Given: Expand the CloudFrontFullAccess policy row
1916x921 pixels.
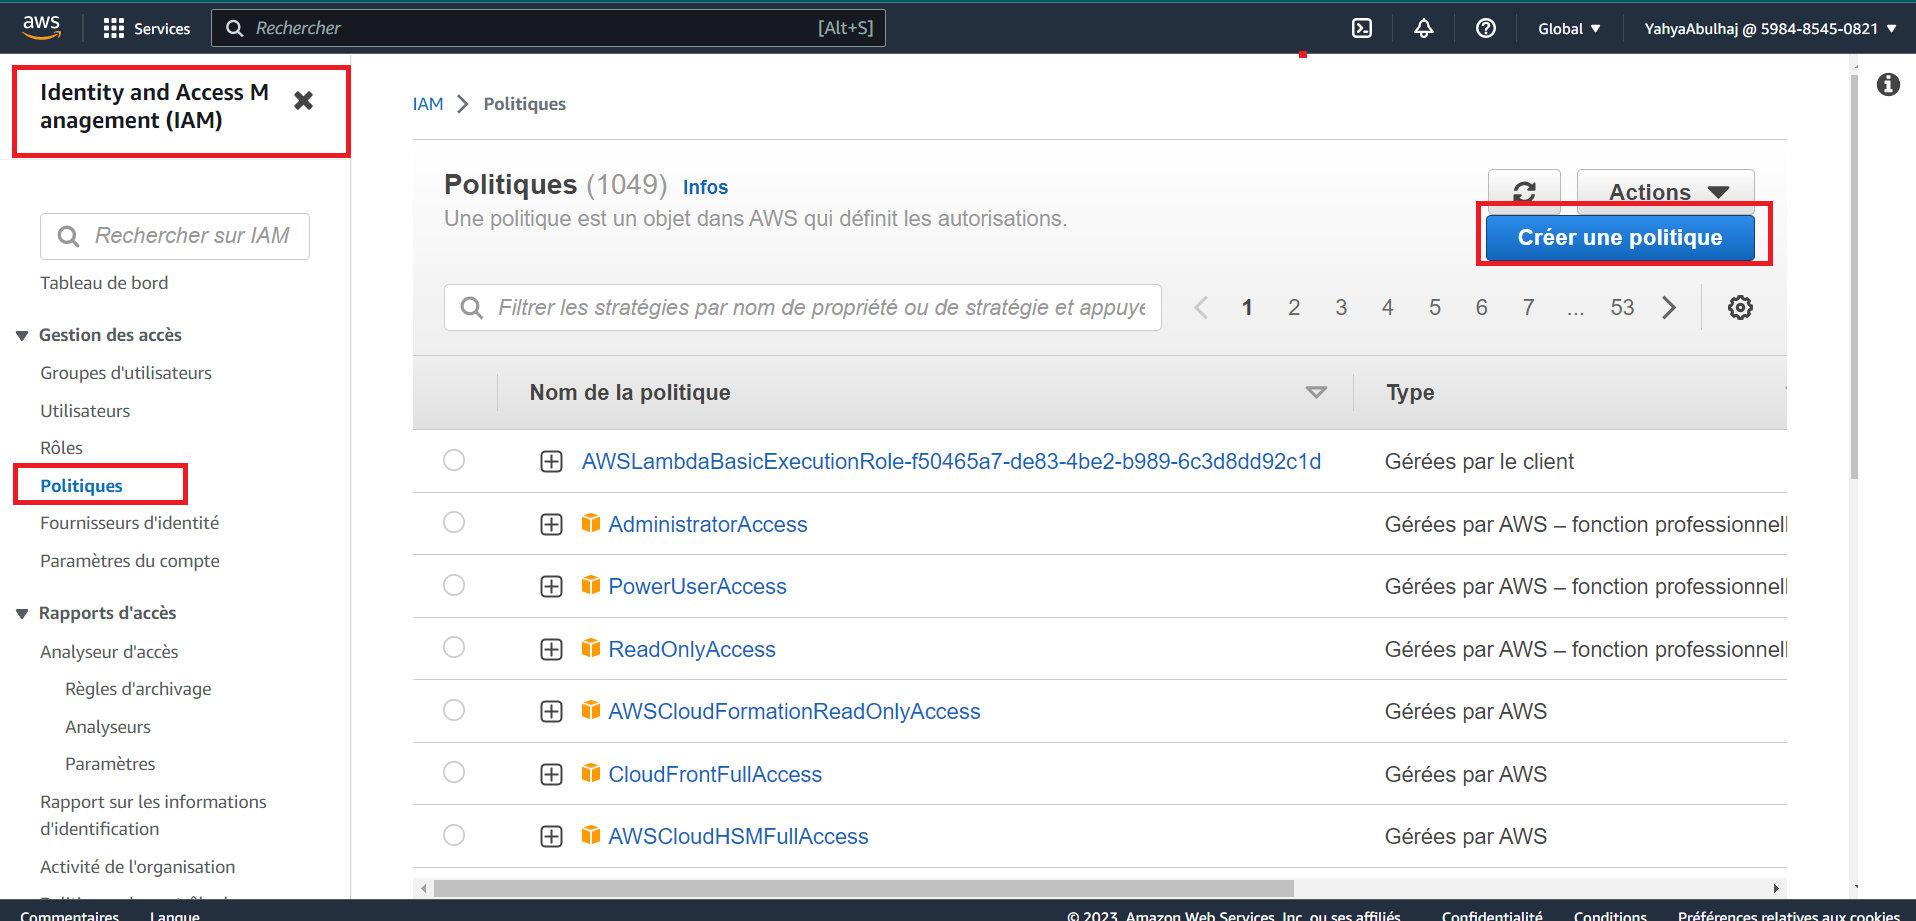Looking at the screenshot, I should [551, 774].
